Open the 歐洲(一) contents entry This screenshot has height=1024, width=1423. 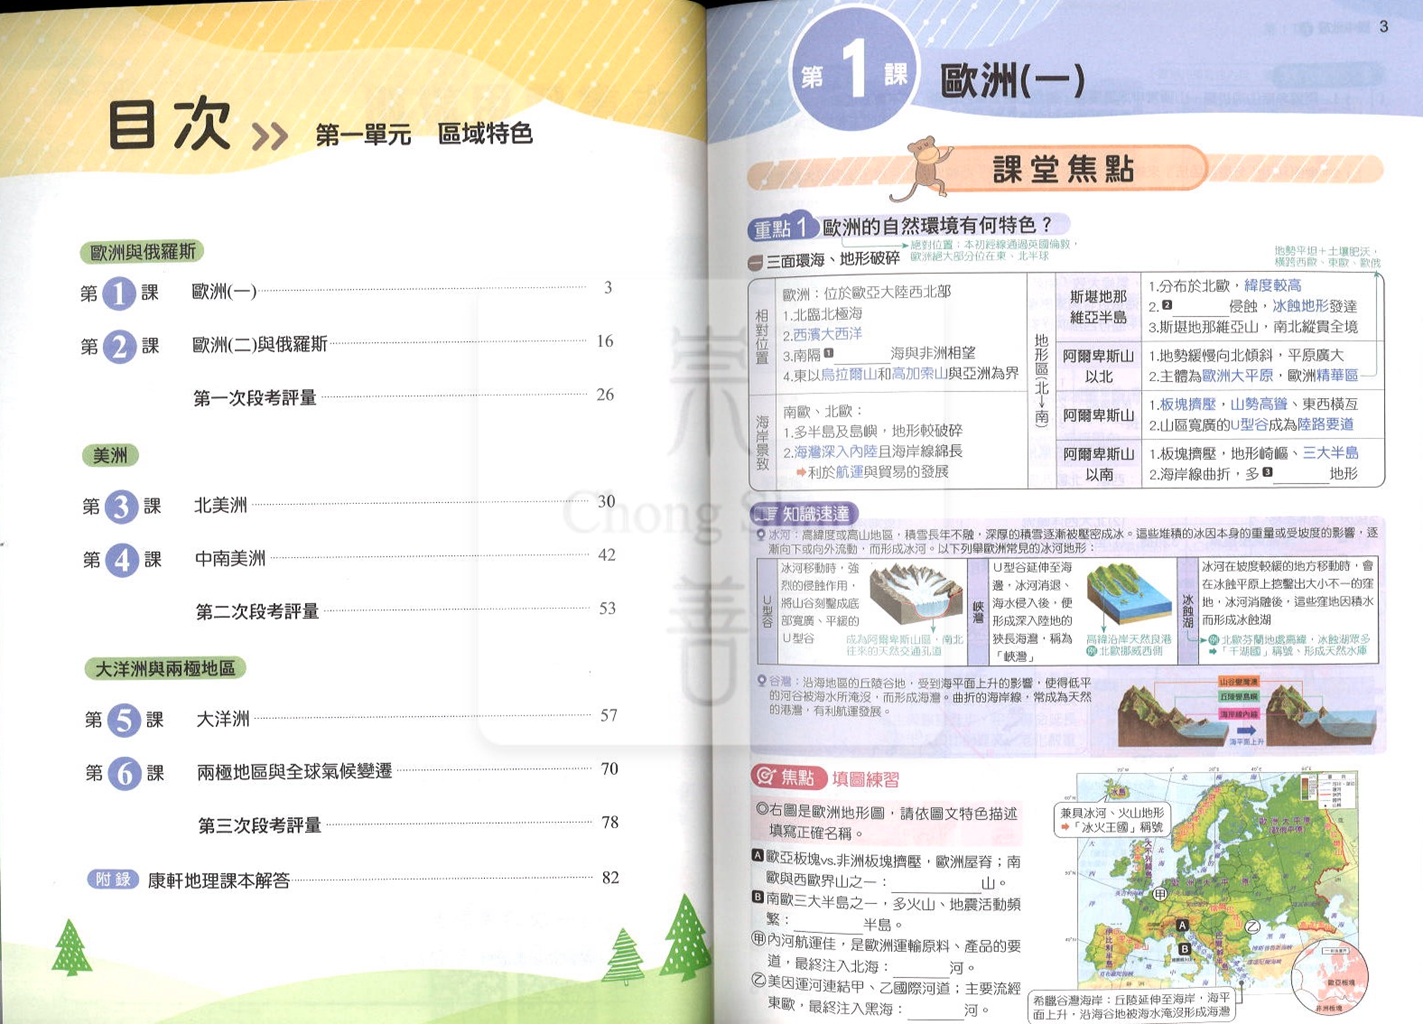pyautogui.click(x=224, y=292)
